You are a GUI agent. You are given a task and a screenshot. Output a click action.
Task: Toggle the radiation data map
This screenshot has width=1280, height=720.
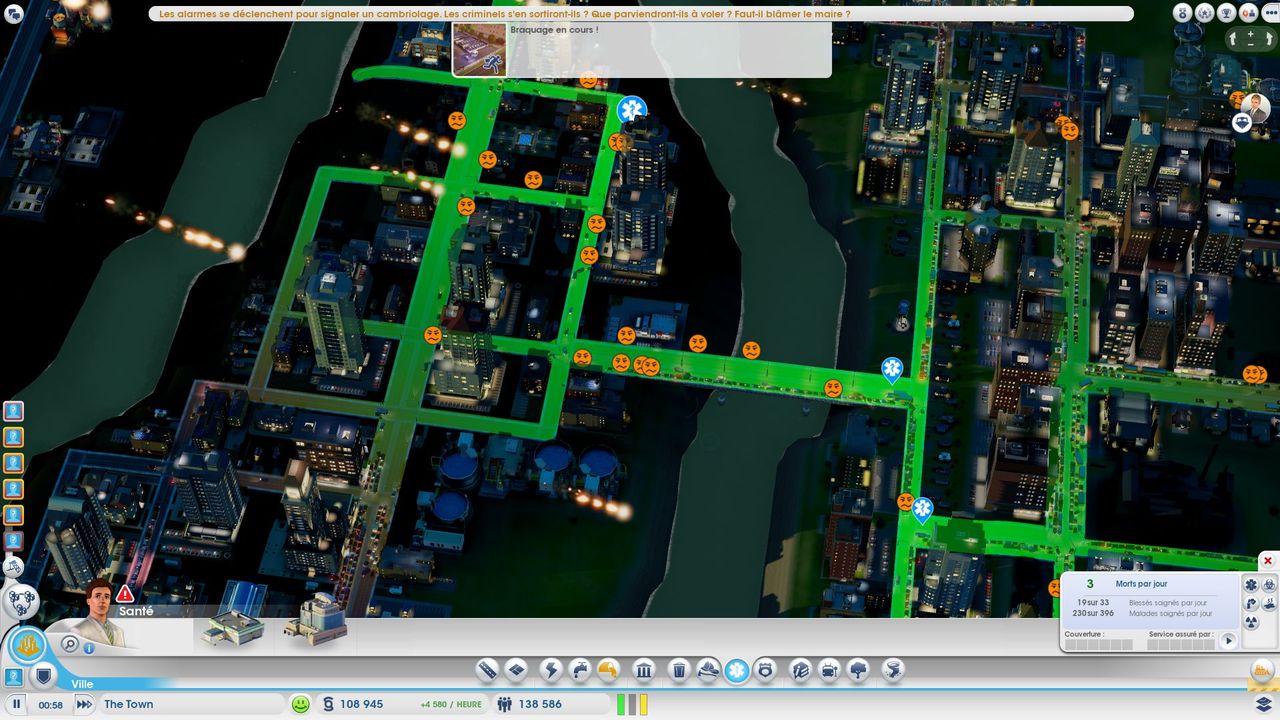pos(1251,622)
